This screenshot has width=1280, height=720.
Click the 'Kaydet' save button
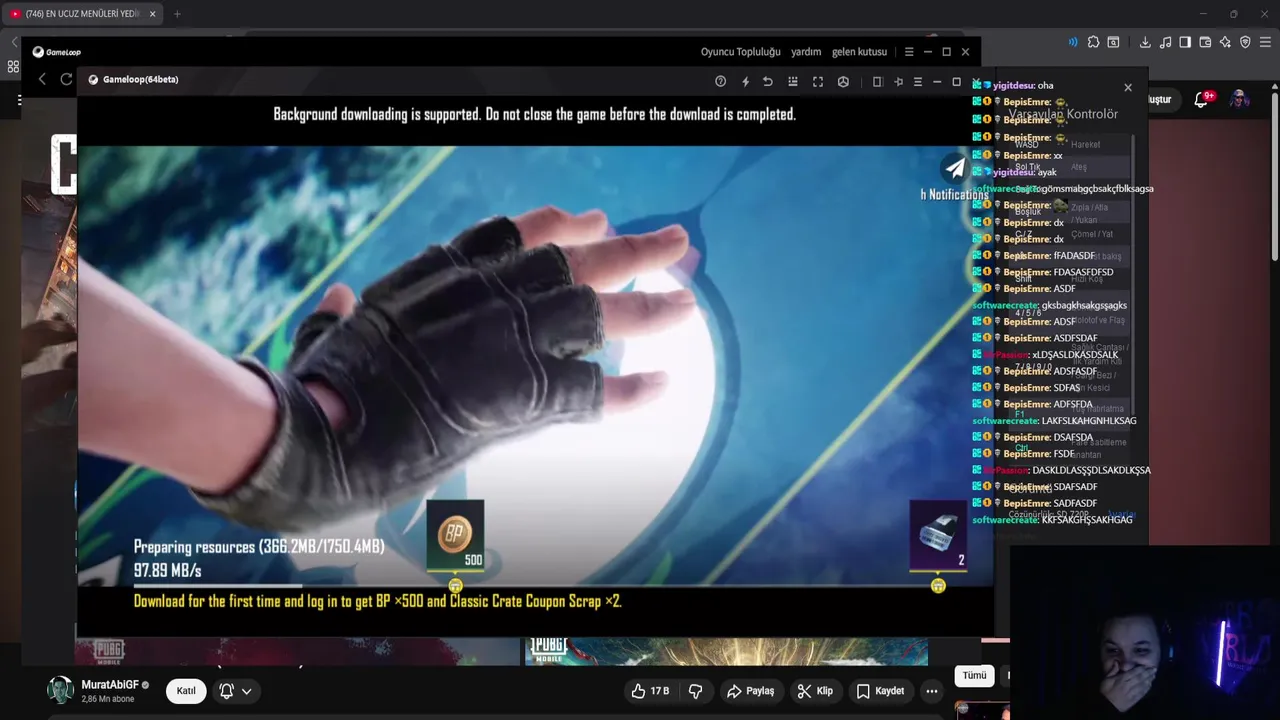click(x=880, y=691)
